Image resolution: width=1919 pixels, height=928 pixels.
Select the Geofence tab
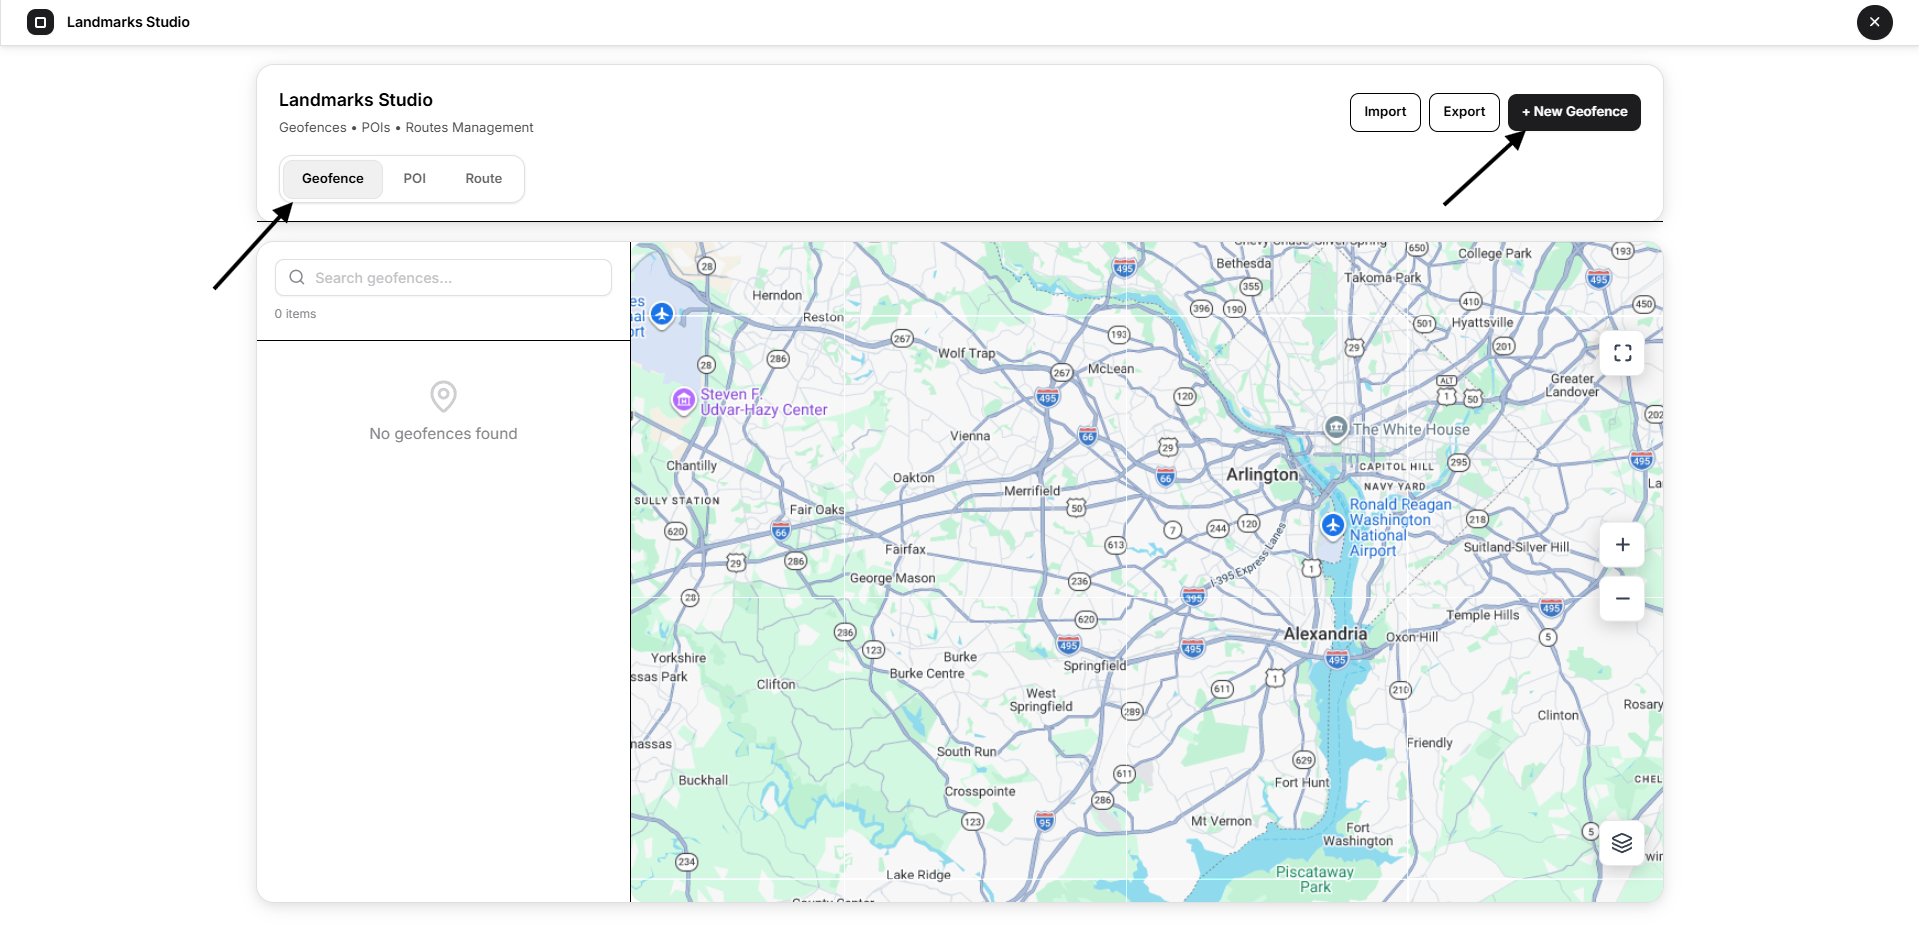point(333,179)
